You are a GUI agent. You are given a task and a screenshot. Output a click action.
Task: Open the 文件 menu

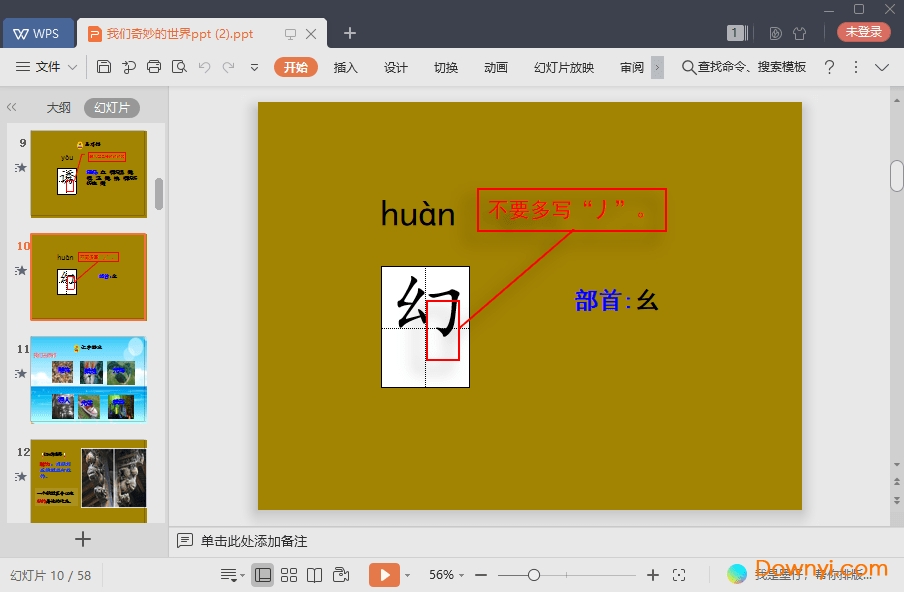point(50,67)
